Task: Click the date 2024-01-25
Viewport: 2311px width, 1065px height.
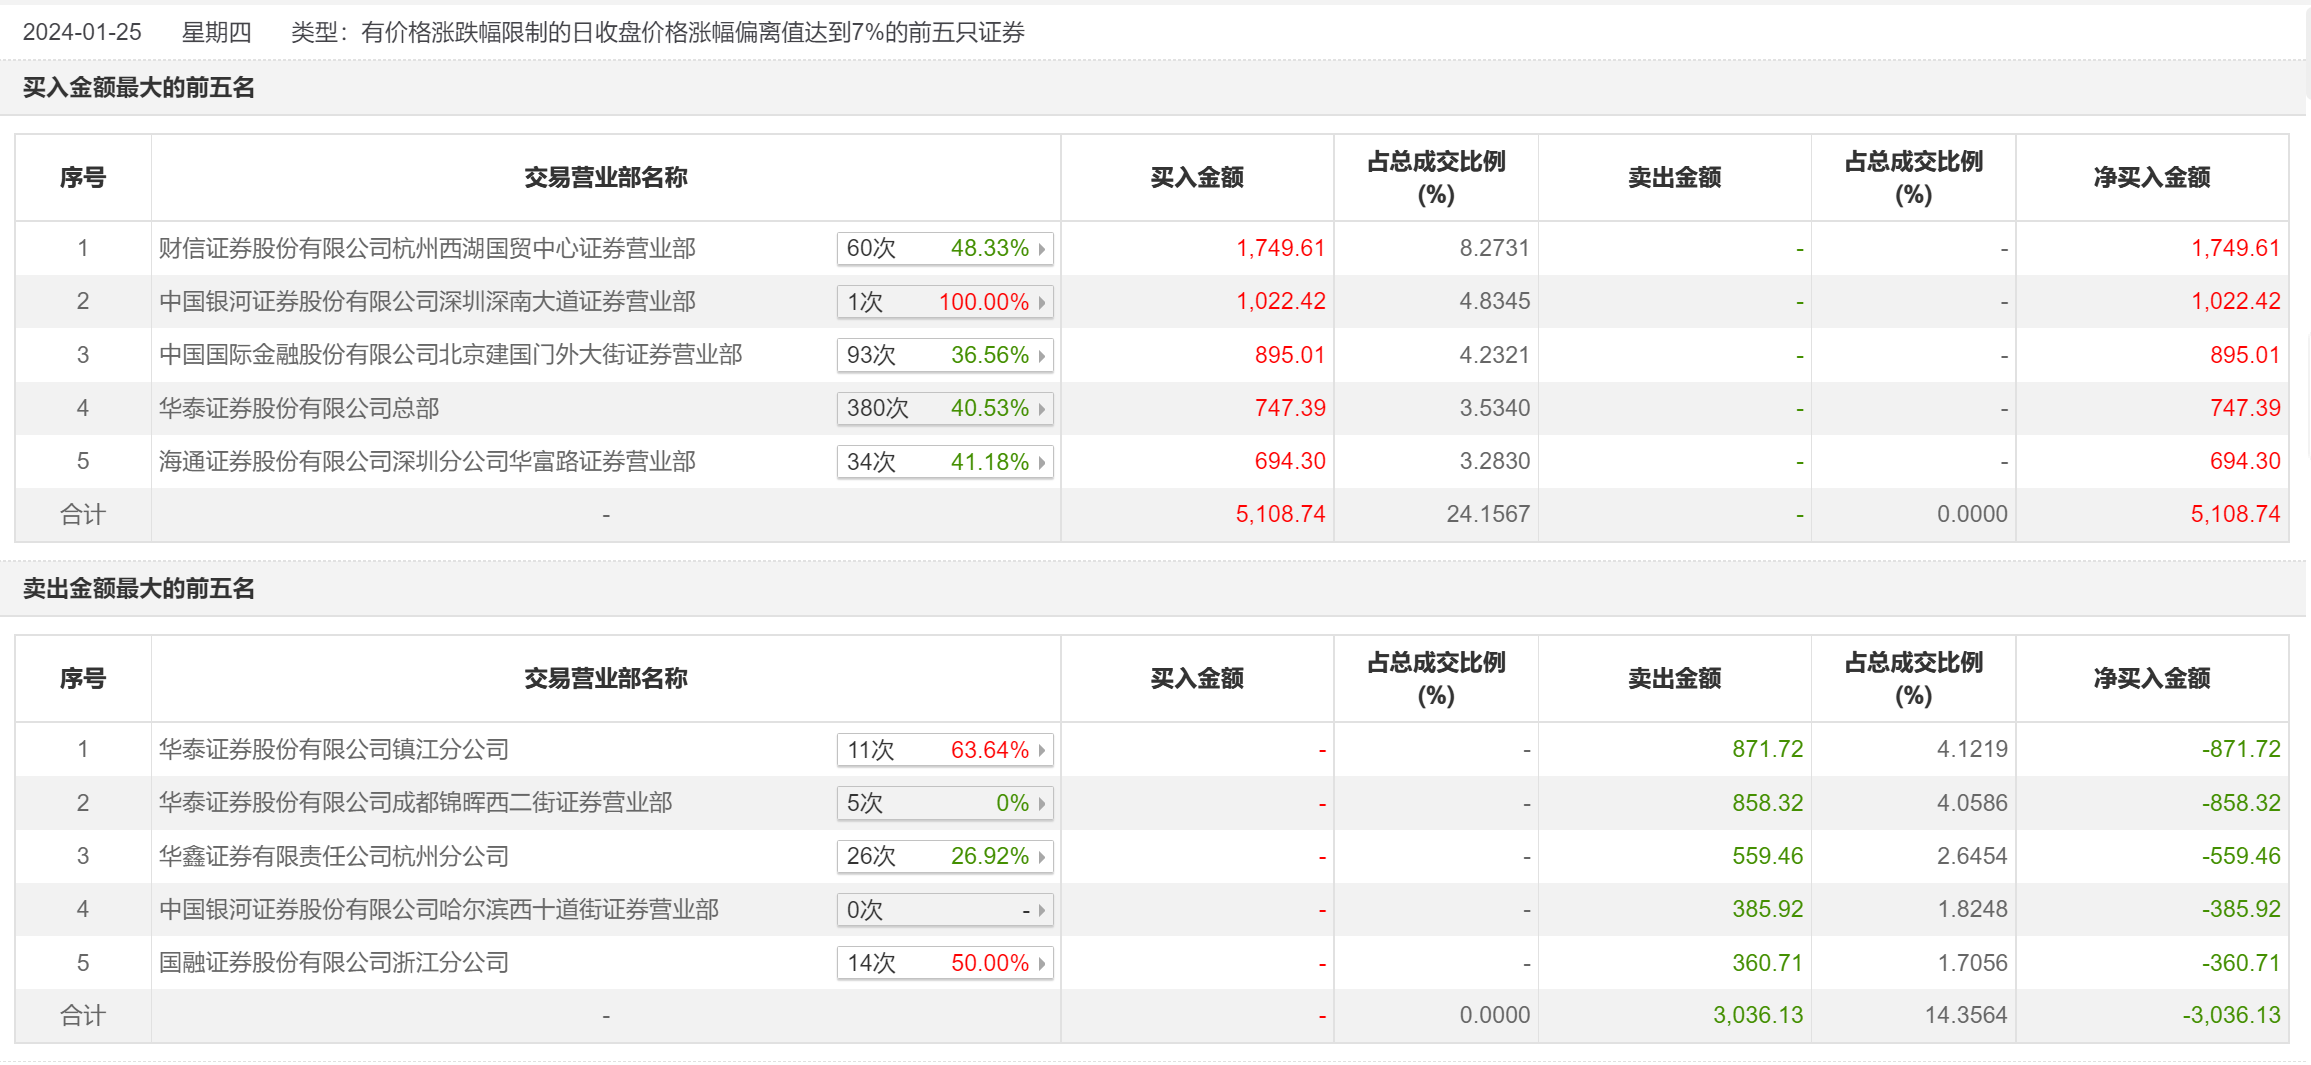Action: [x=82, y=32]
